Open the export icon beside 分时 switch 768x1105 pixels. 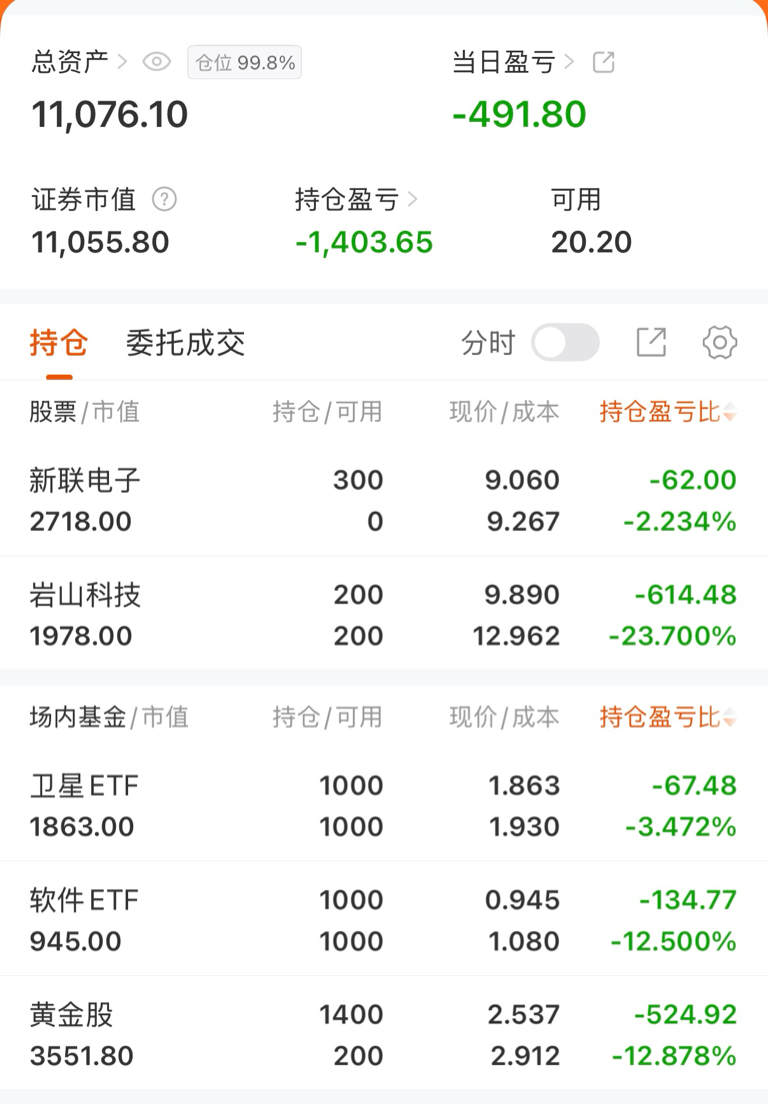pos(651,343)
